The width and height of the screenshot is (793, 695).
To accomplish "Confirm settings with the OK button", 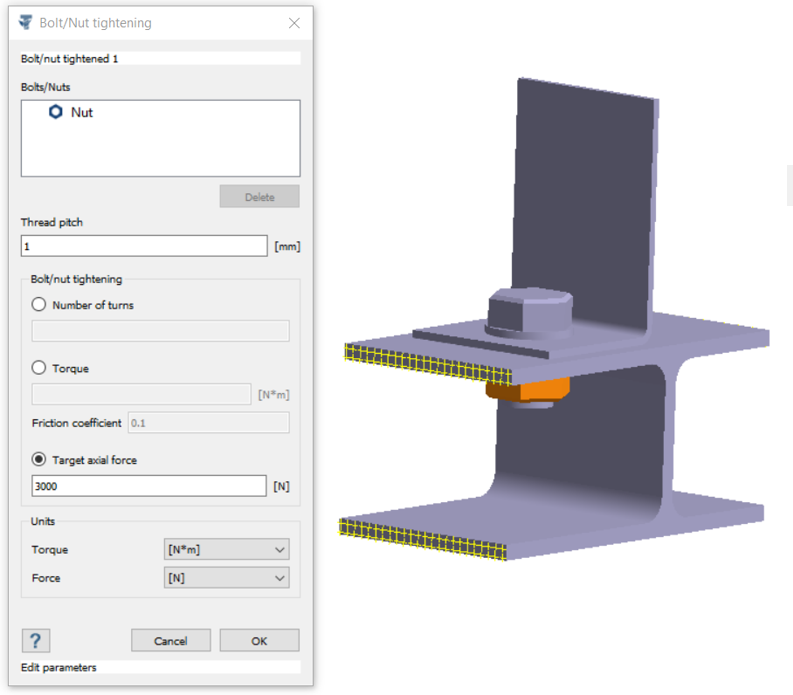I will (259, 641).
